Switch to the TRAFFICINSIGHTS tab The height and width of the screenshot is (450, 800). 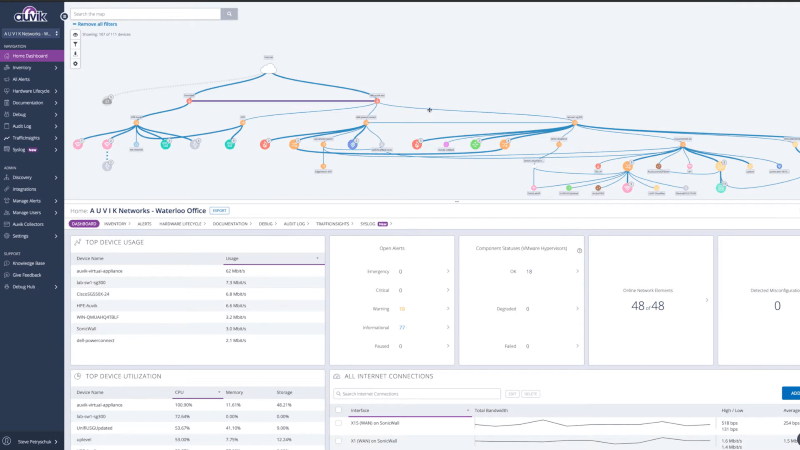(x=332, y=224)
